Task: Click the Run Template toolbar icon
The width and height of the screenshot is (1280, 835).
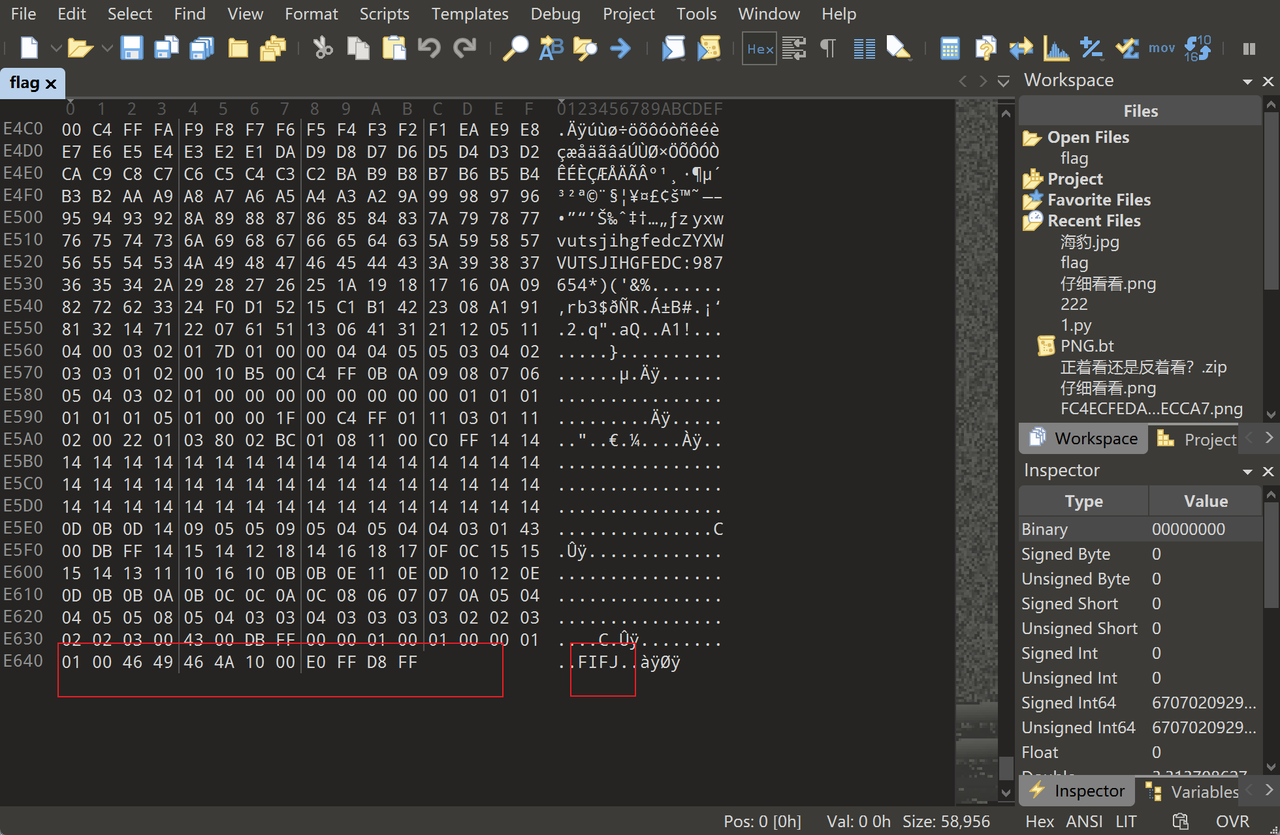Action: [709, 47]
